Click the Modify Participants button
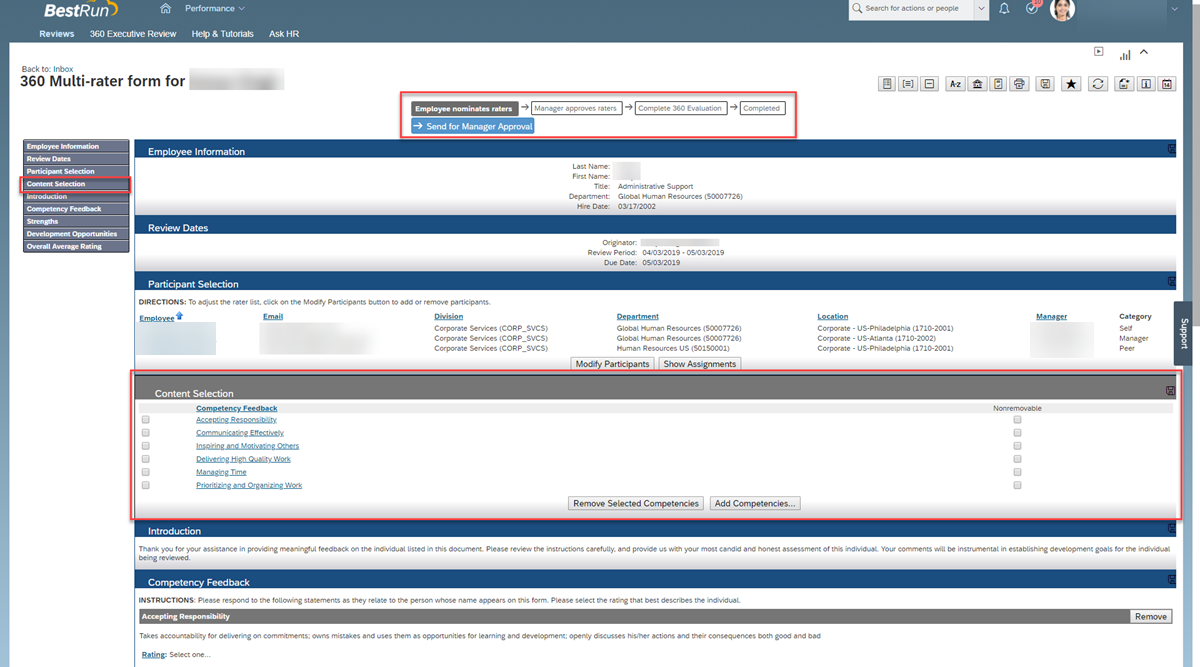The height and width of the screenshot is (667, 1200). [x=612, y=364]
